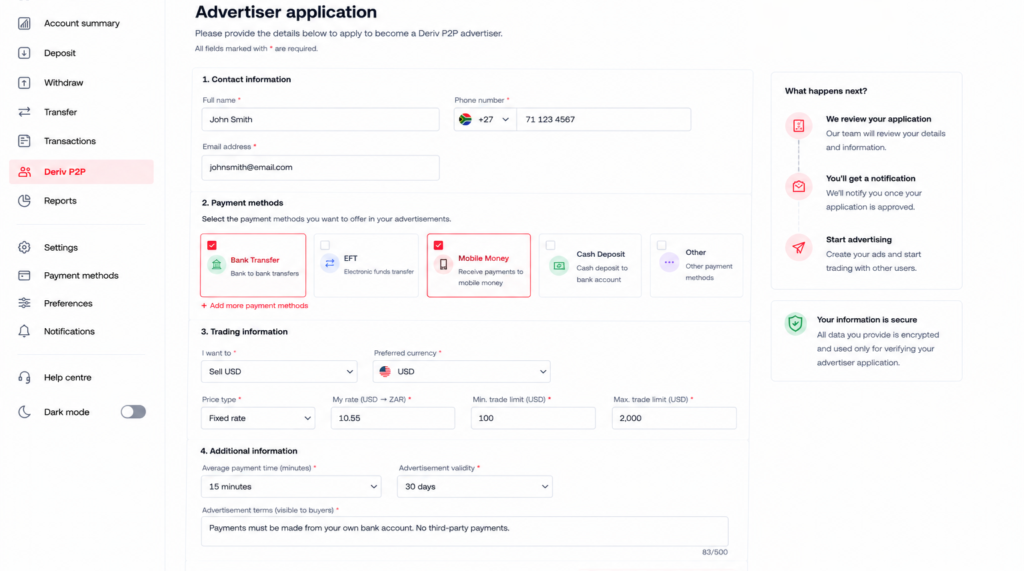
Task: Open Notifications bell icon
Action: point(24,331)
